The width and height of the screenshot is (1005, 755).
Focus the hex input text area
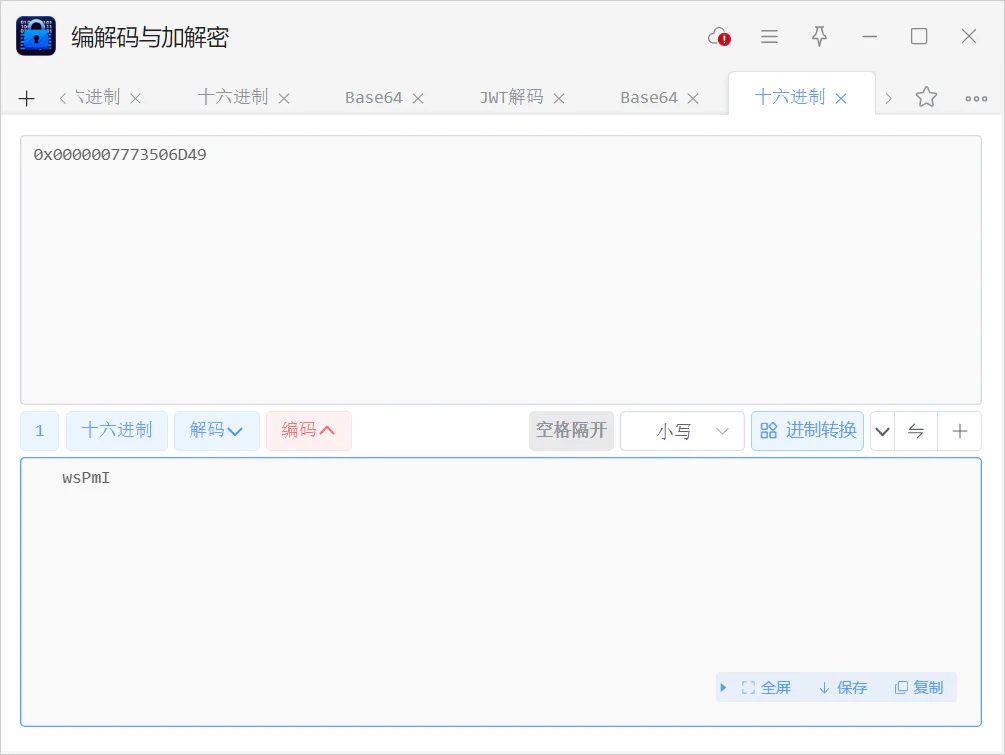tap(501, 270)
